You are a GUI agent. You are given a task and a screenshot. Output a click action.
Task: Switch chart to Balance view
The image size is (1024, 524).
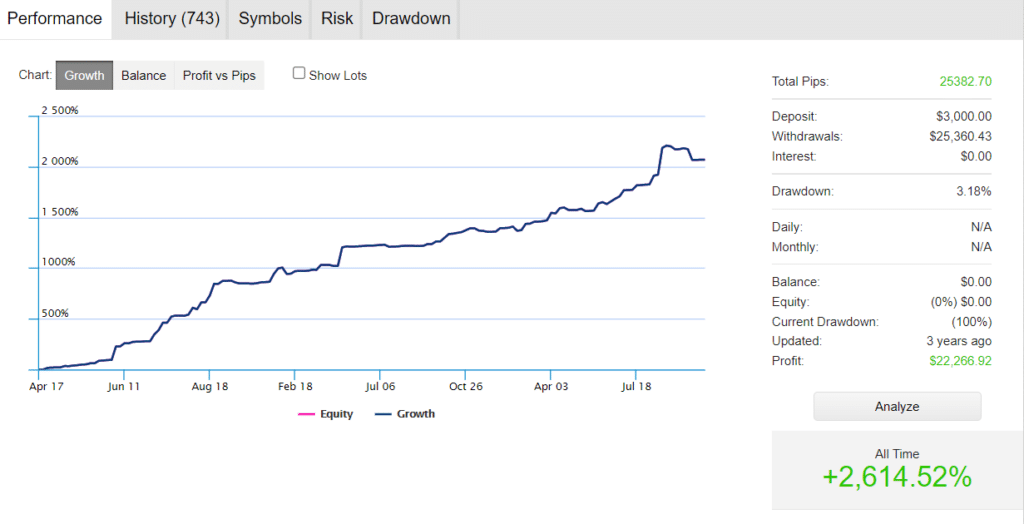click(143, 75)
